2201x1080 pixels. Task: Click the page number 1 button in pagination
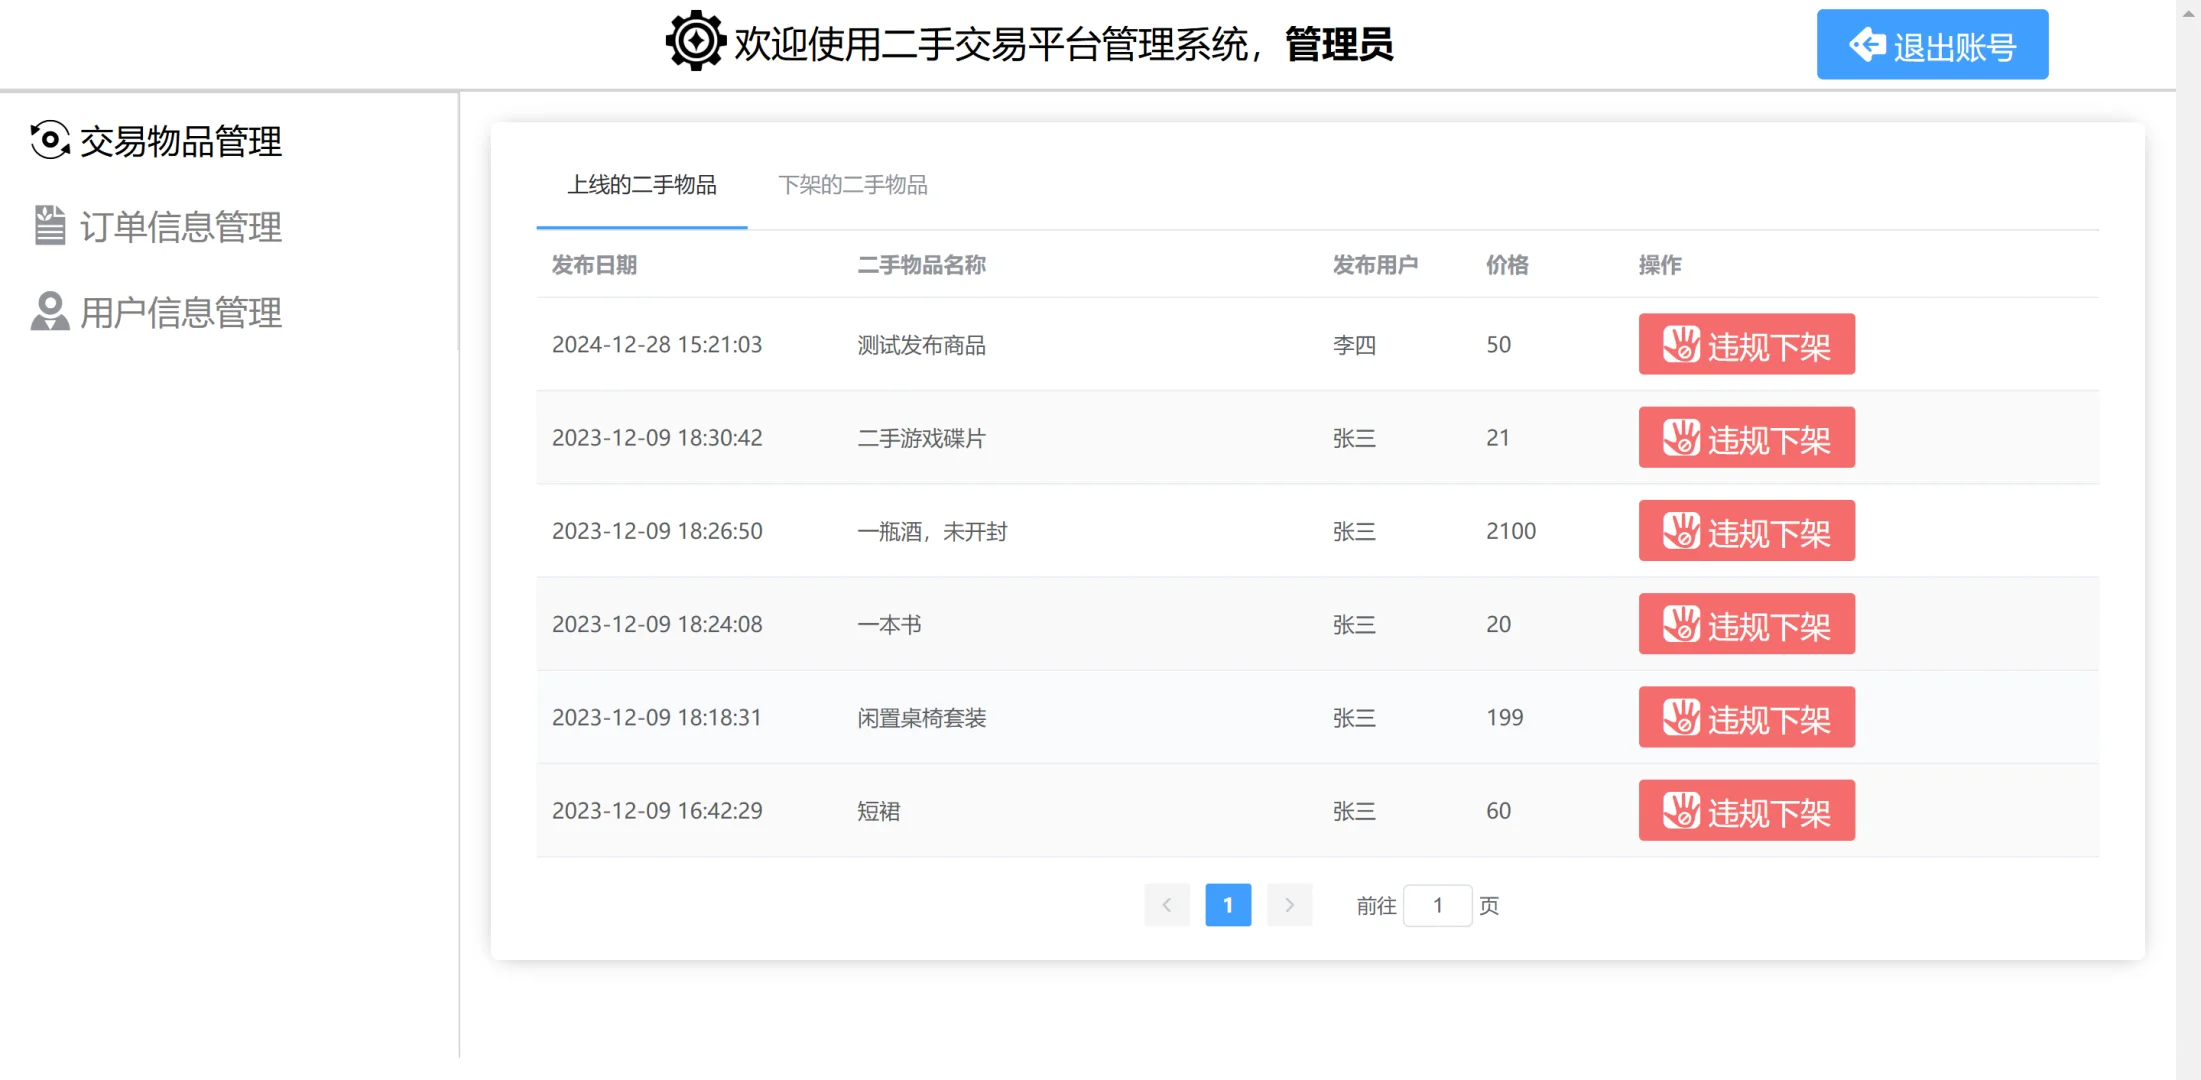point(1228,905)
